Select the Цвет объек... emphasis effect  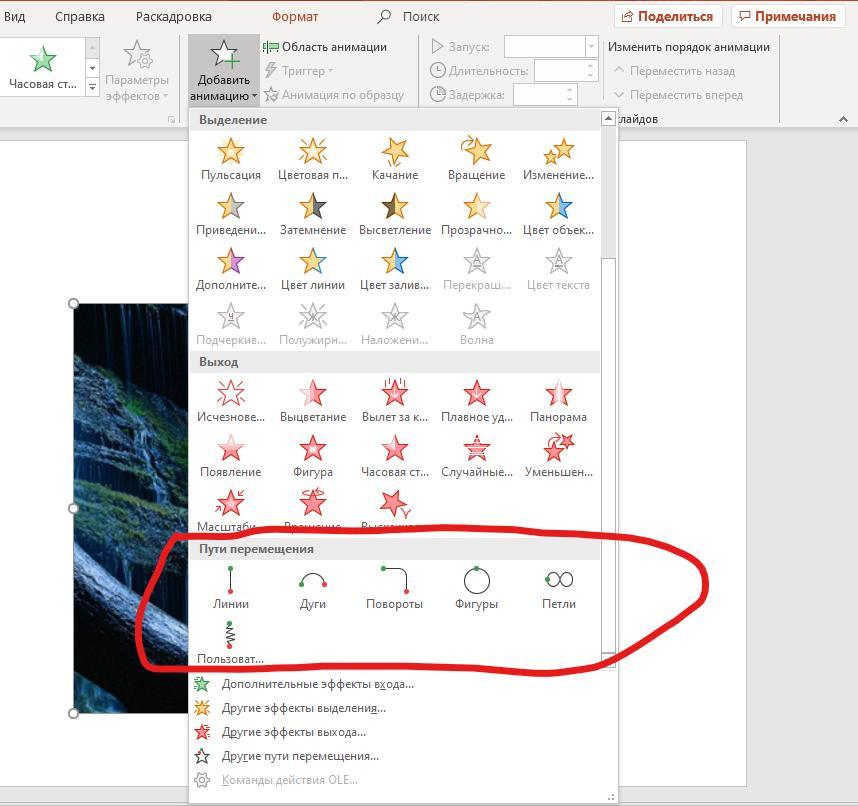pyautogui.click(x=558, y=214)
